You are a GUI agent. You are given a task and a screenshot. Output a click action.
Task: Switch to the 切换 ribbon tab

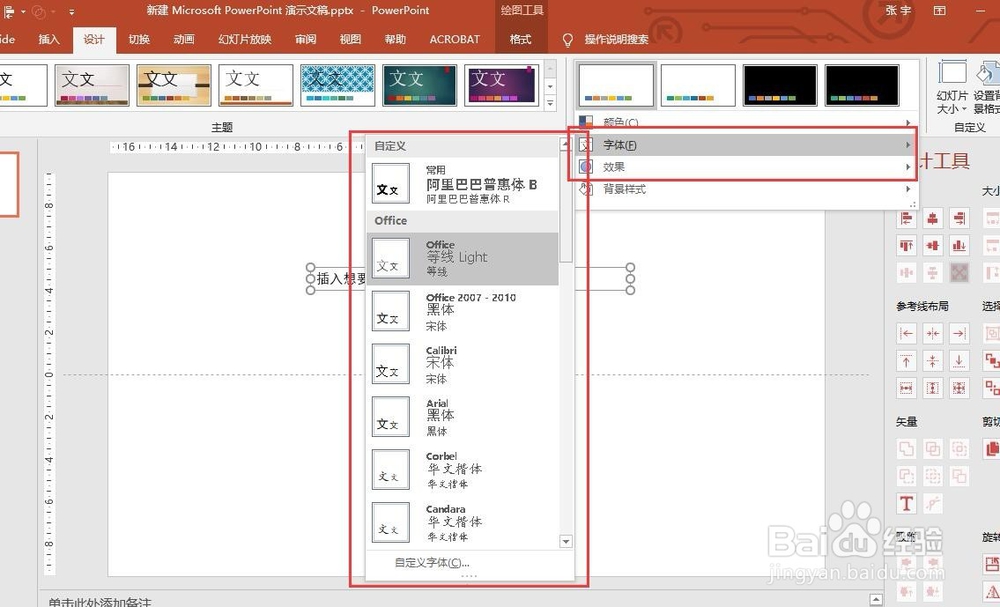(139, 40)
